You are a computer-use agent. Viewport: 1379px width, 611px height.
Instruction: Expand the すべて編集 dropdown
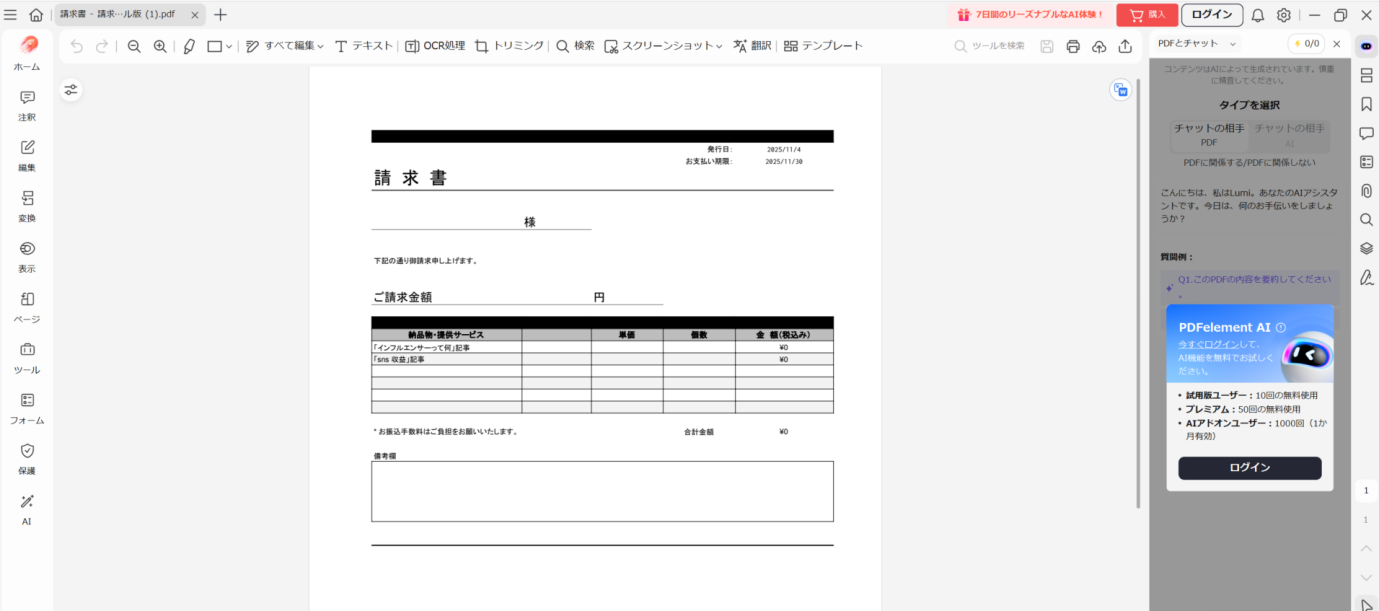click(x=320, y=47)
